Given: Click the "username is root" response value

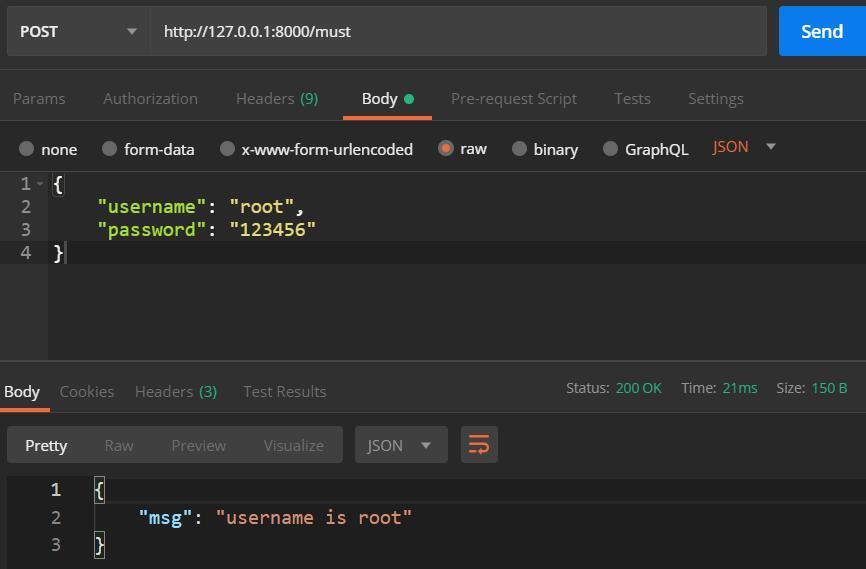Looking at the screenshot, I should pos(314,518).
